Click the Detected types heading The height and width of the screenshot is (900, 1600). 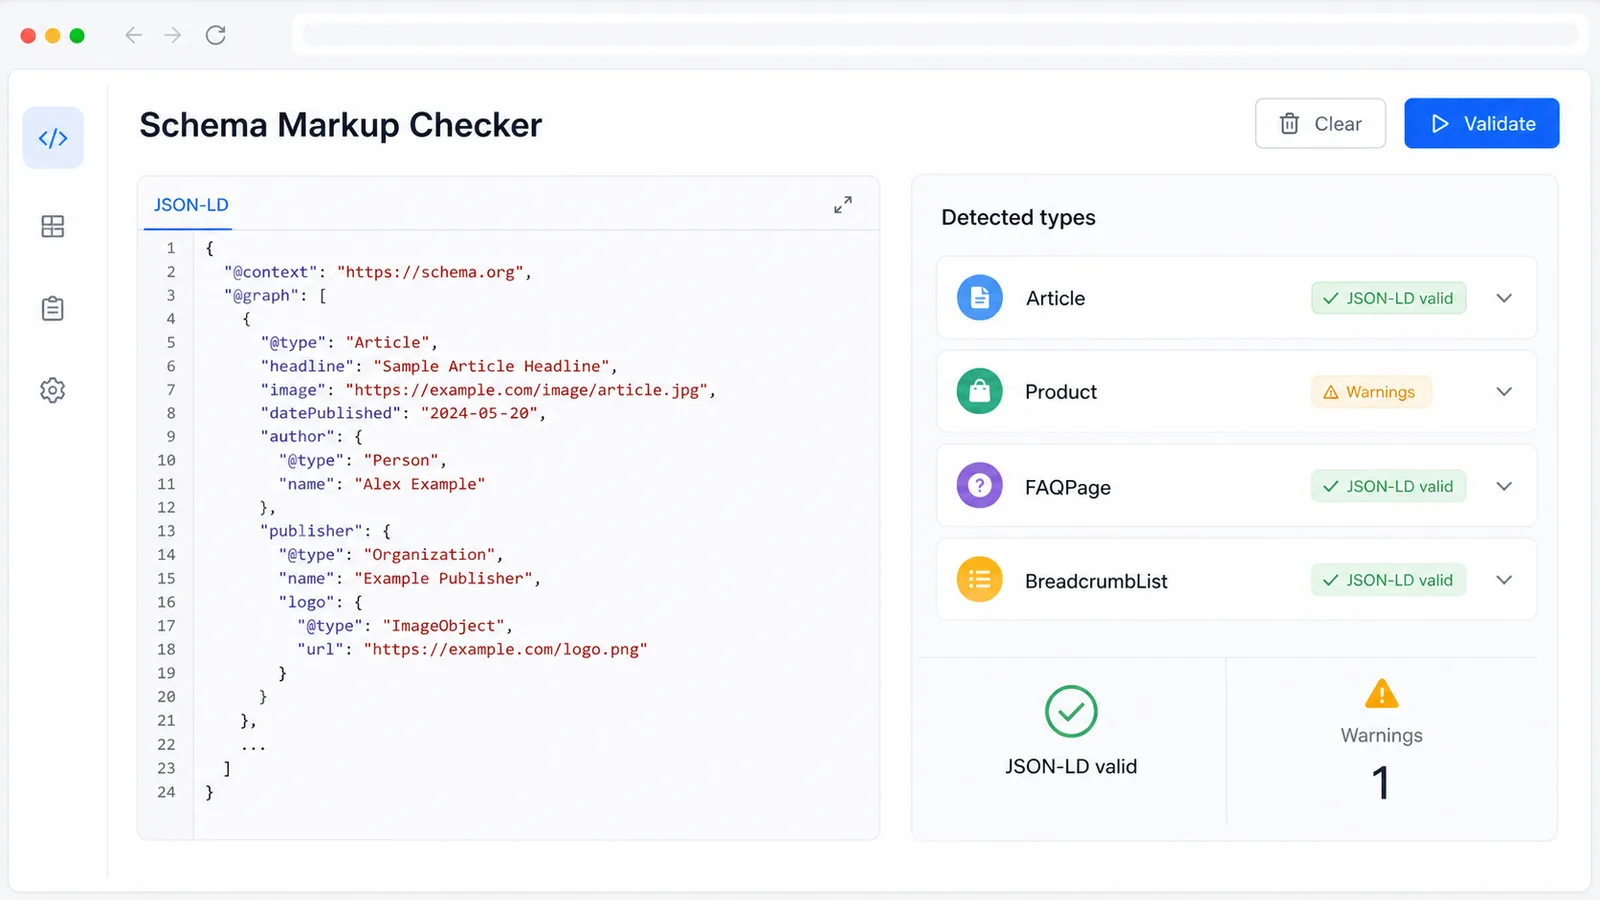[x=1018, y=217]
